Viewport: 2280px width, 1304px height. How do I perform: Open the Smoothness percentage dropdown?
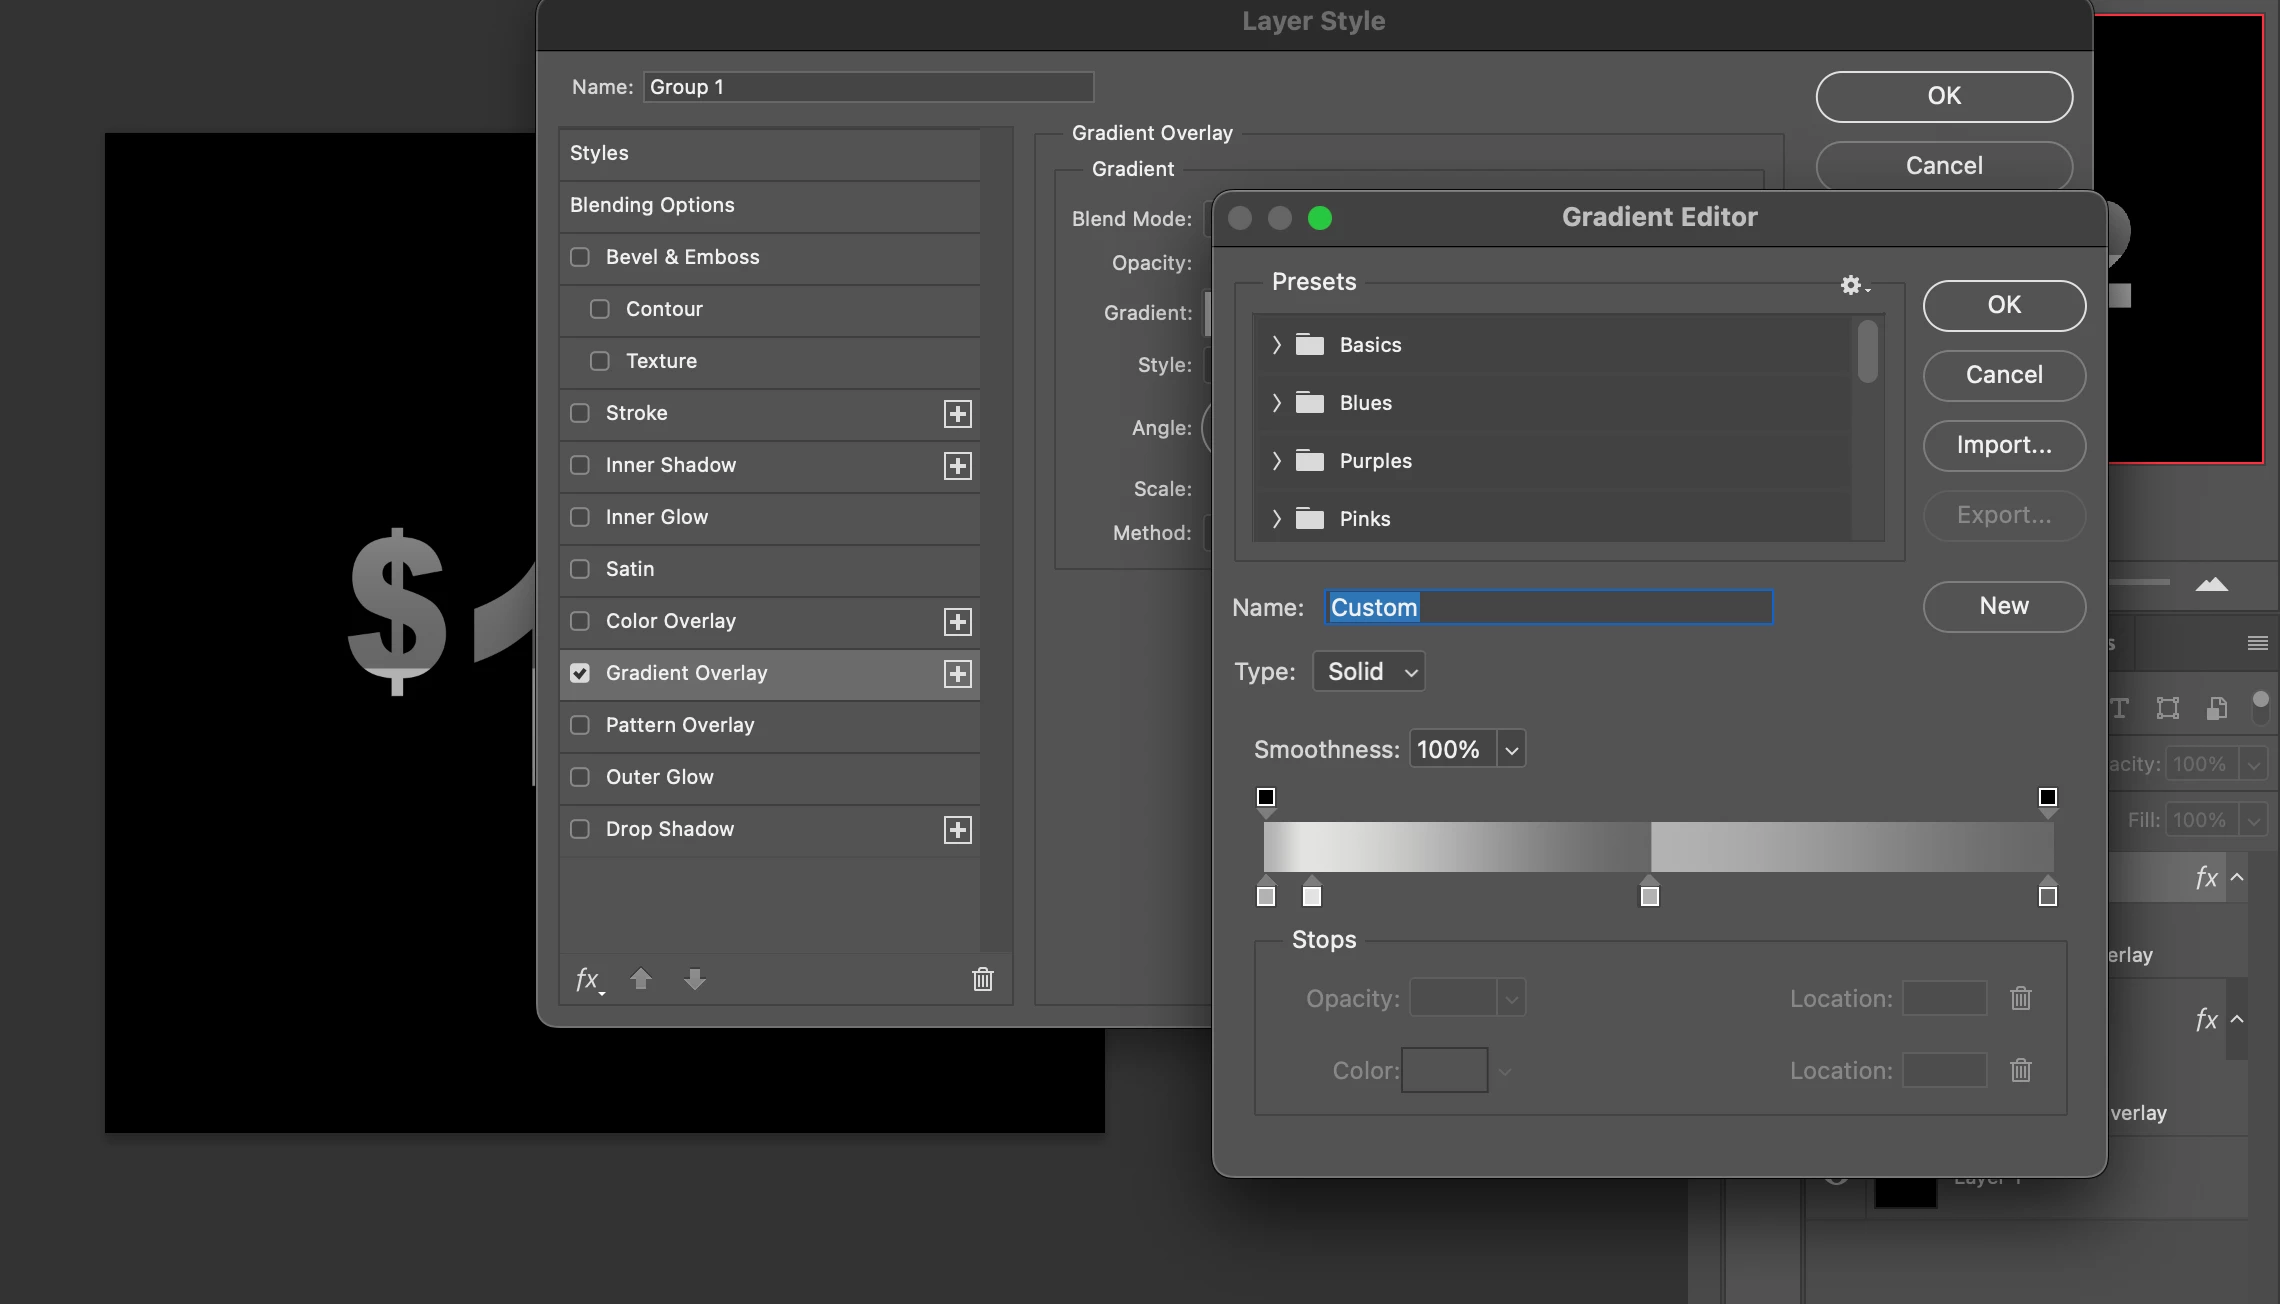tap(1511, 749)
